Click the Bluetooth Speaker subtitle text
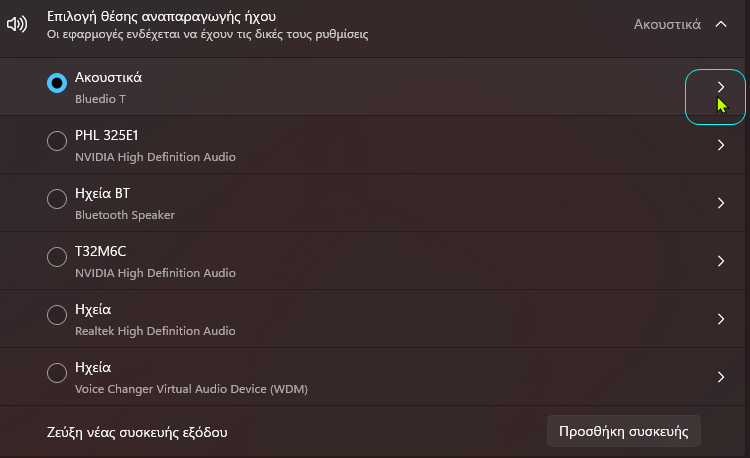The image size is (750, 458). pyautogui.click(x=125, y=215)
